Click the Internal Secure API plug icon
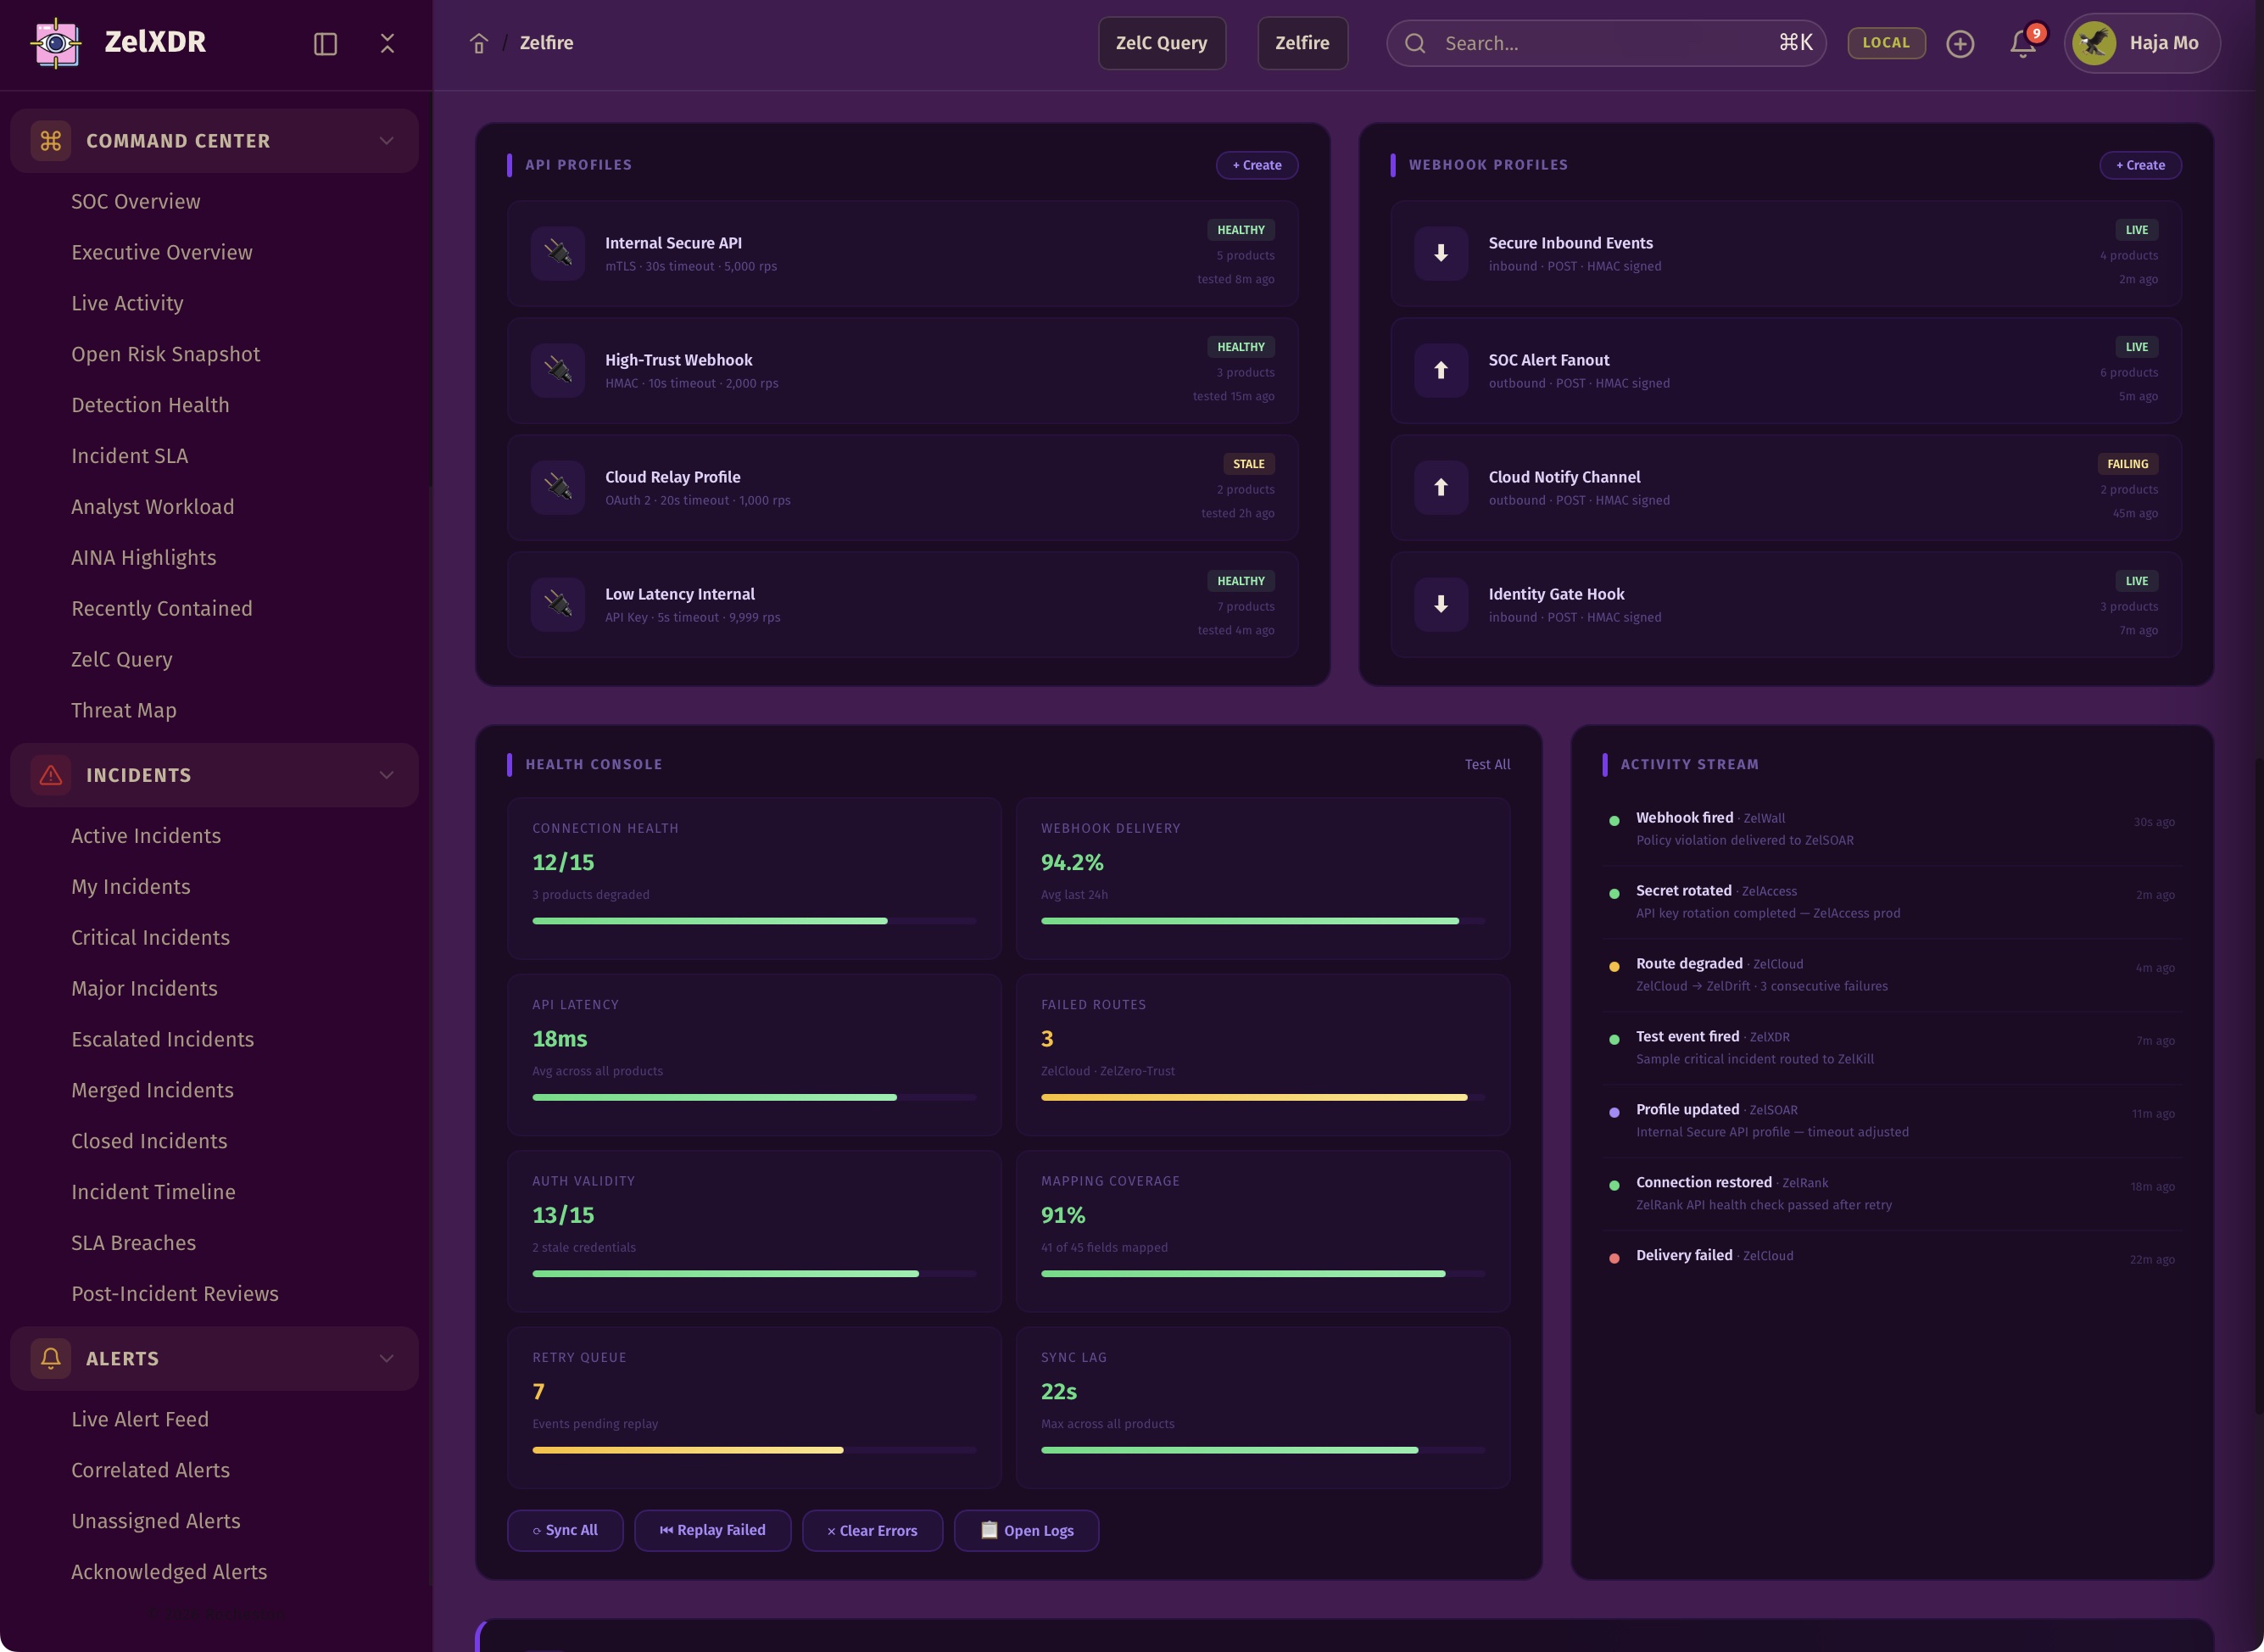This screenshot has height=1652, width=2264. click(x=558, y=253)
